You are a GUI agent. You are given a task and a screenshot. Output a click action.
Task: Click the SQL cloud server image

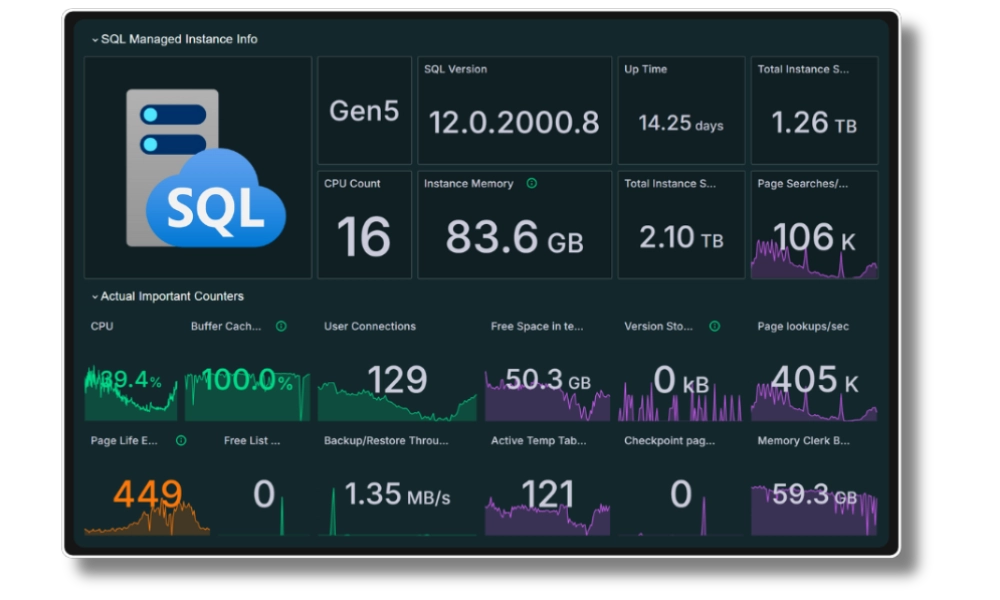coord(198,168)
